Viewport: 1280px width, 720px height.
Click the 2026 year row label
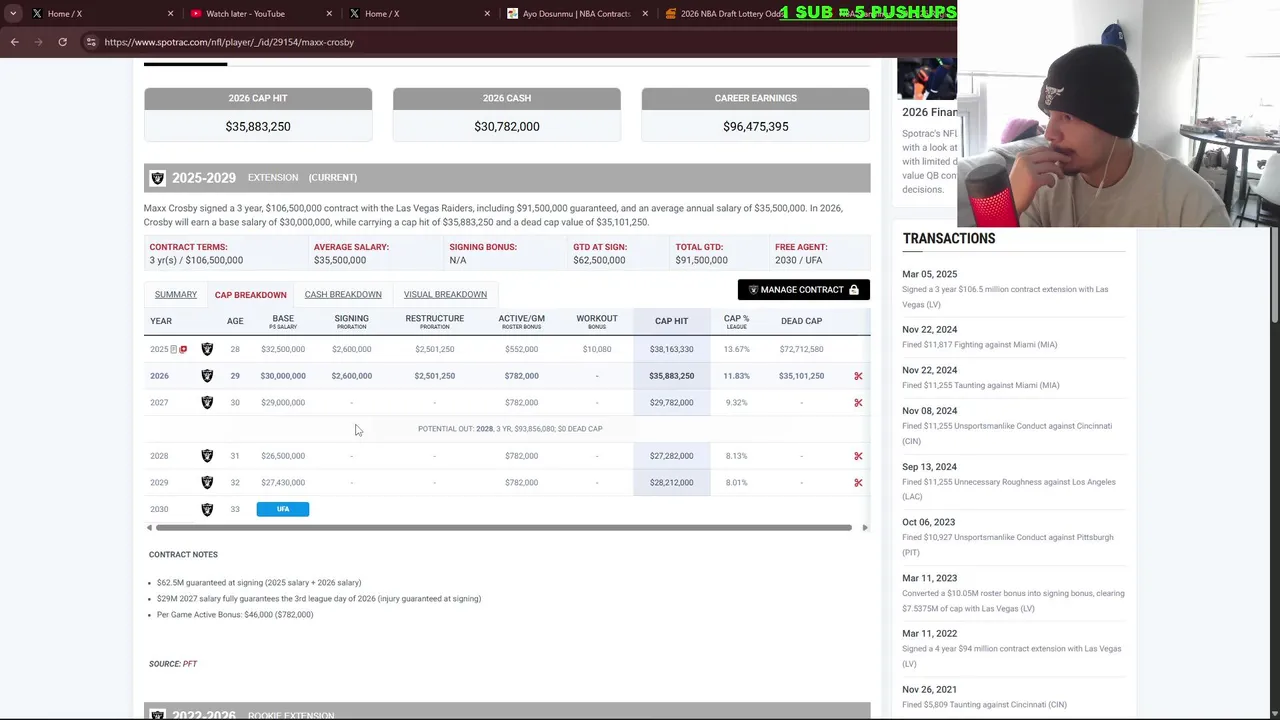coord(160,376)
